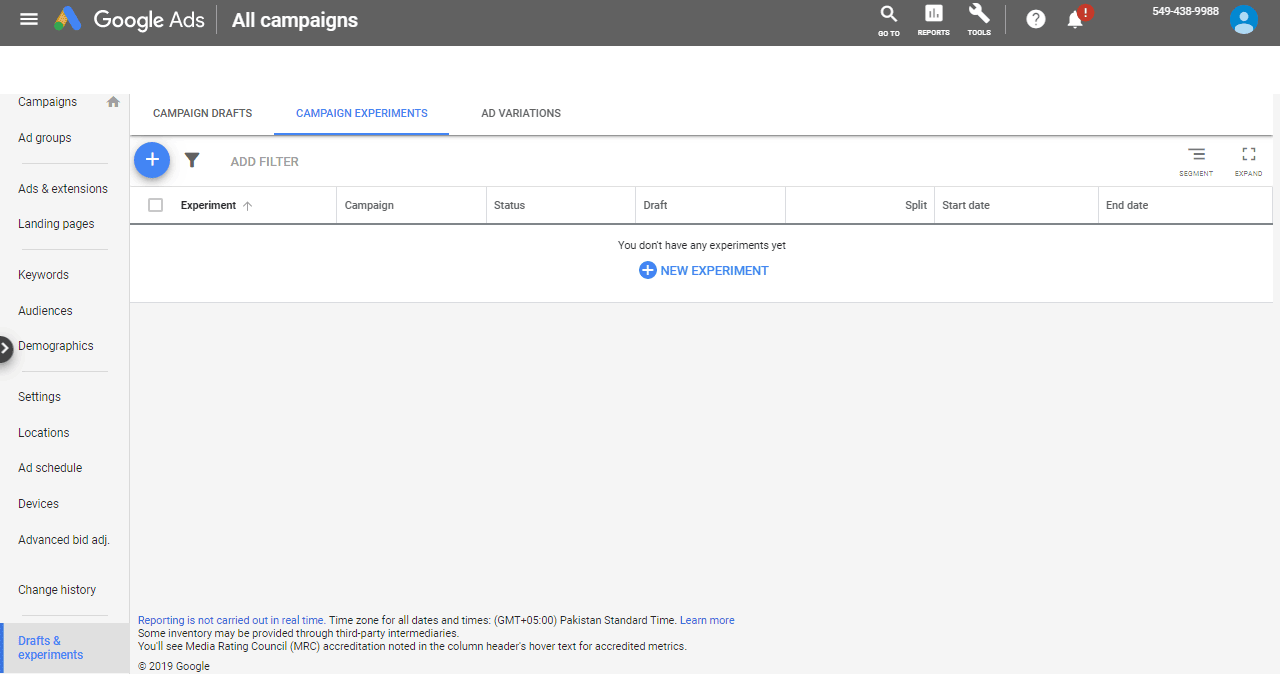Open the Tools wrench icon

tap(979, 19)
